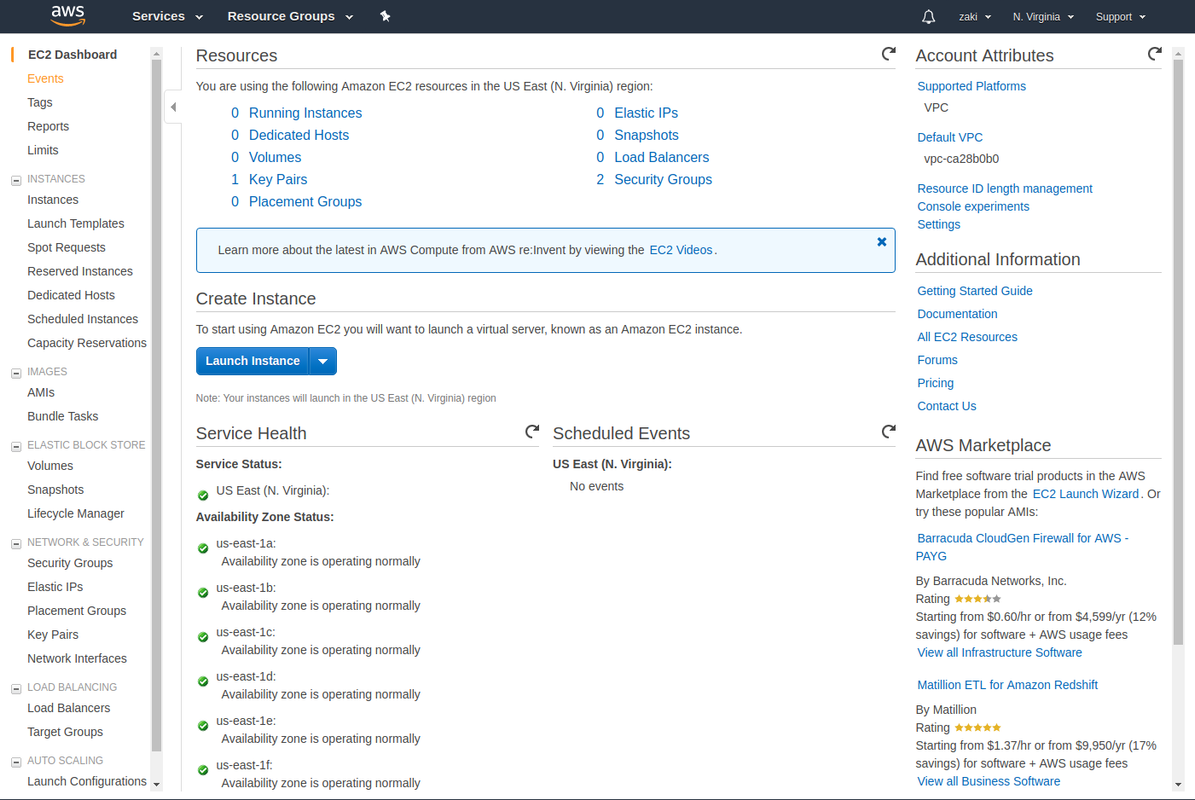Click the us-east-1f green status icon
This screenshot has height=800, width=1195.
pos(203,770)
